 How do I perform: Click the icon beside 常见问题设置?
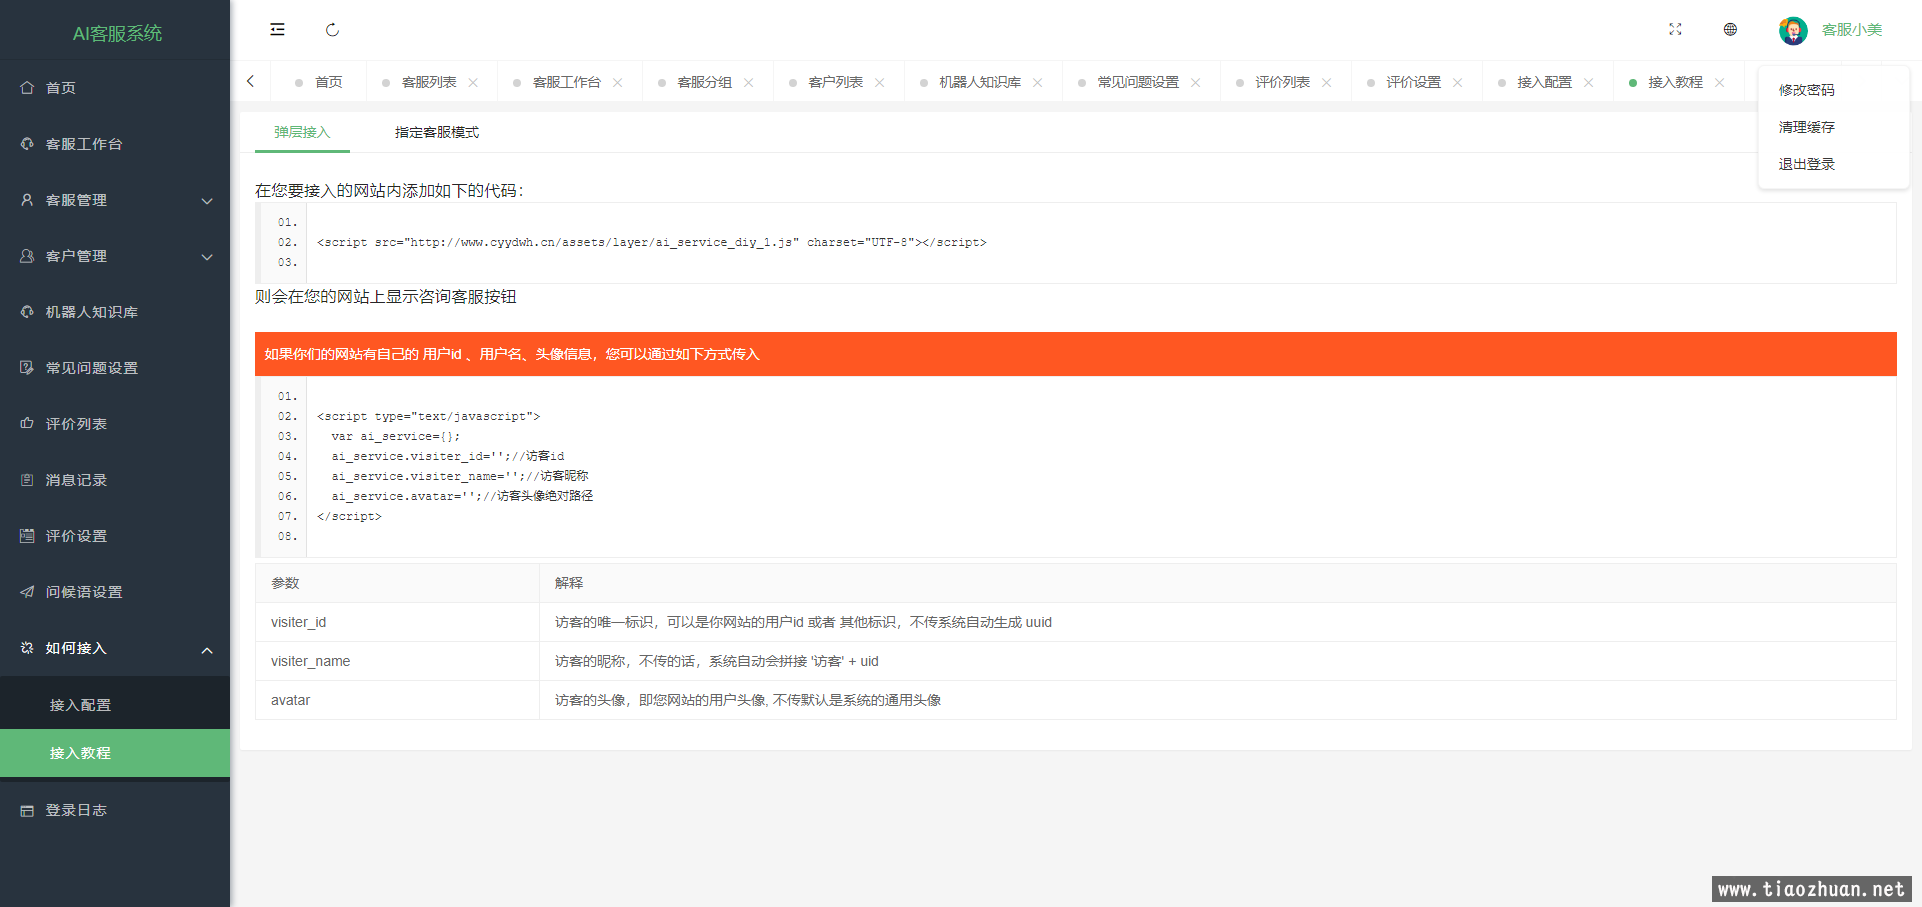click(x=27, y=368)
